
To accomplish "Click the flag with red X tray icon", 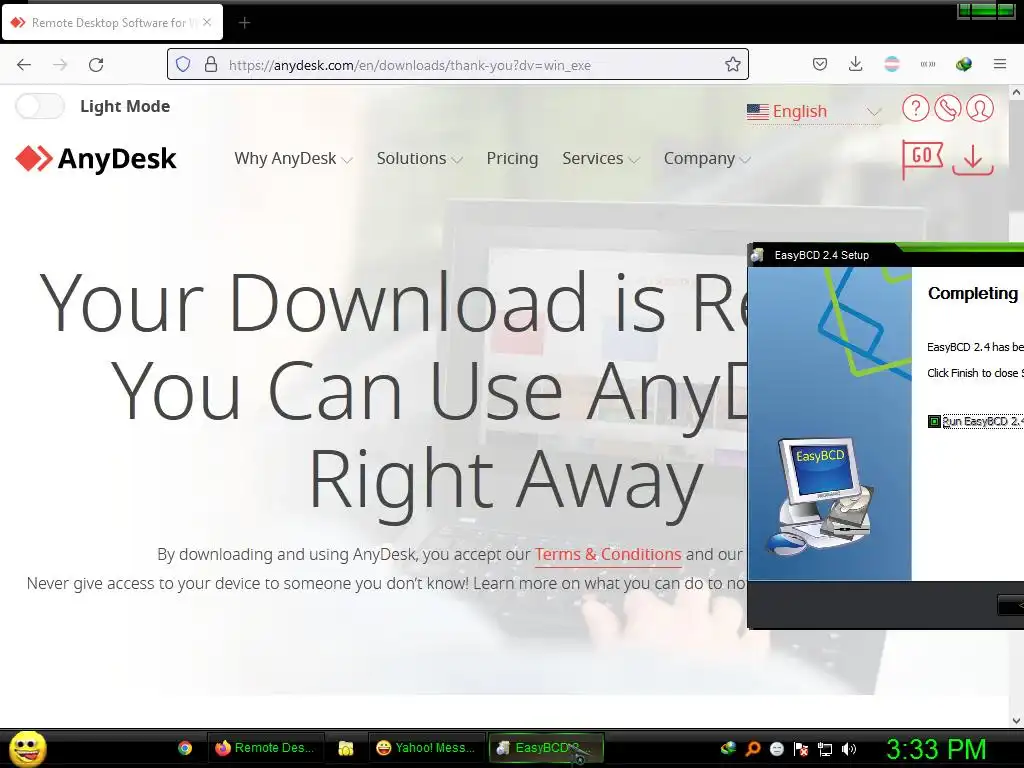I will click(x=801, y=749).
